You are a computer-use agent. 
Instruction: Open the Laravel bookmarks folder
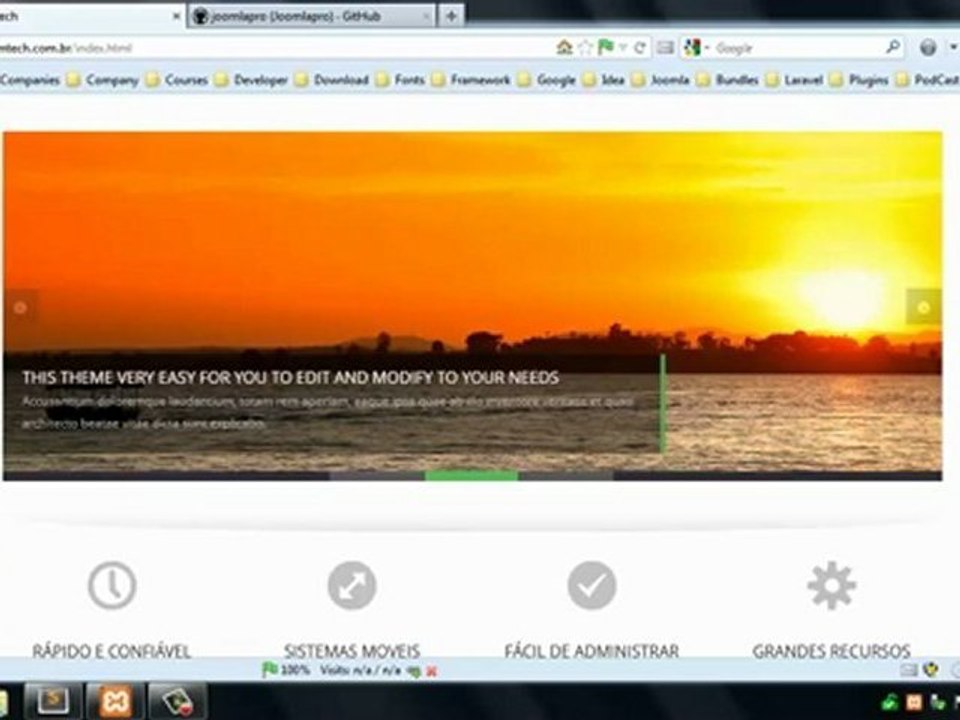(x=795, y=80)
